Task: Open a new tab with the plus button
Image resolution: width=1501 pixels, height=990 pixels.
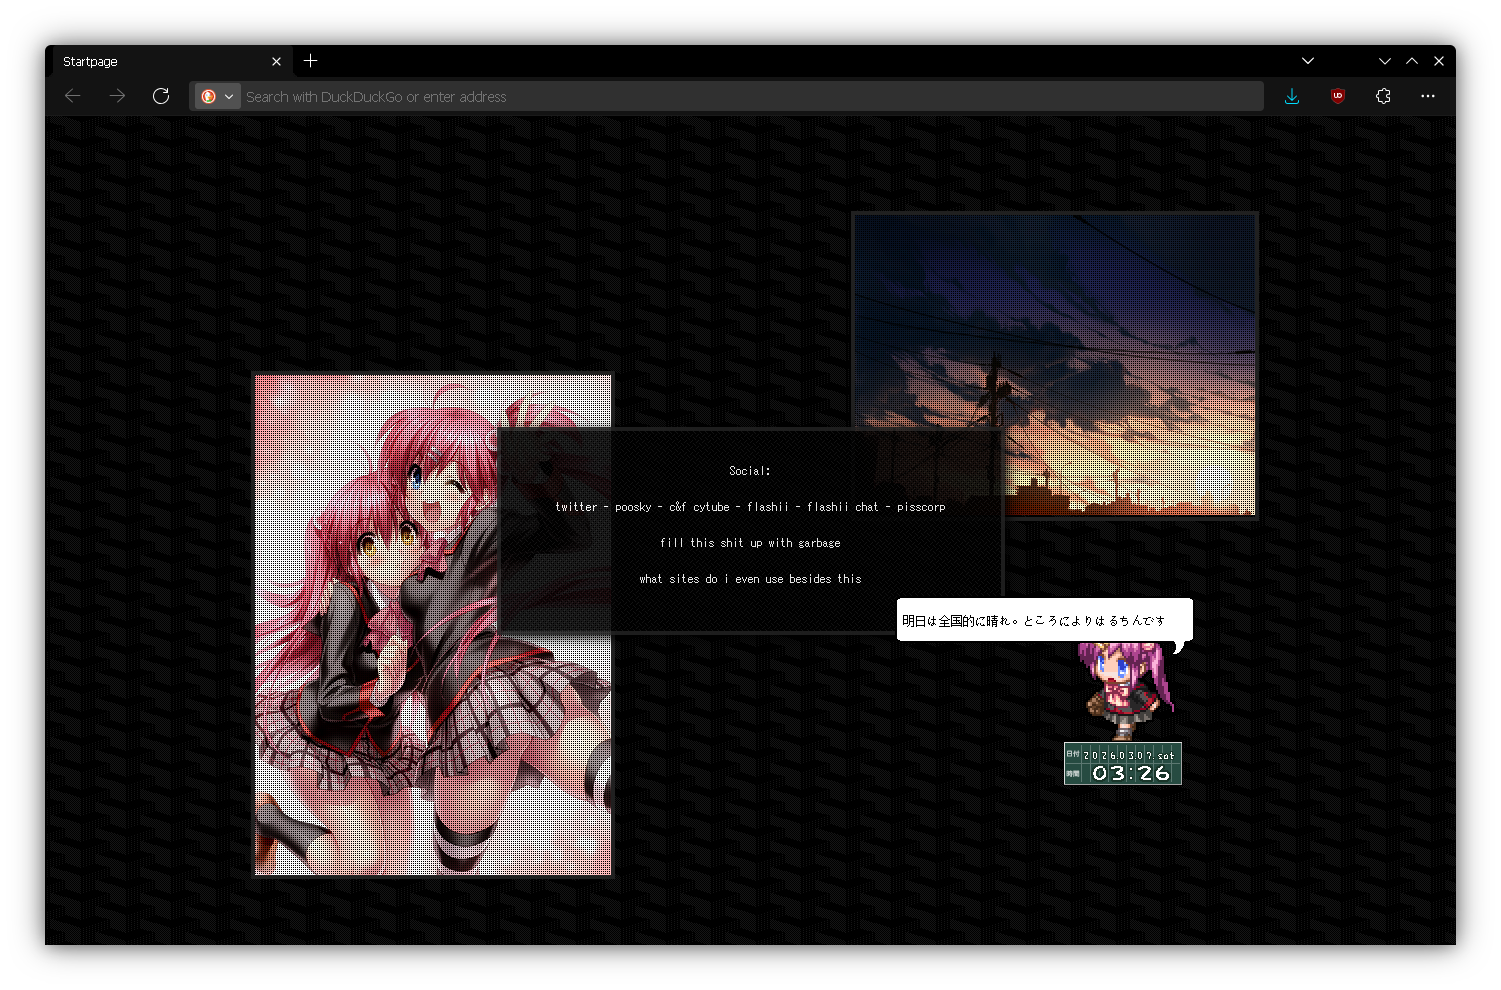Action: (310, 61)
